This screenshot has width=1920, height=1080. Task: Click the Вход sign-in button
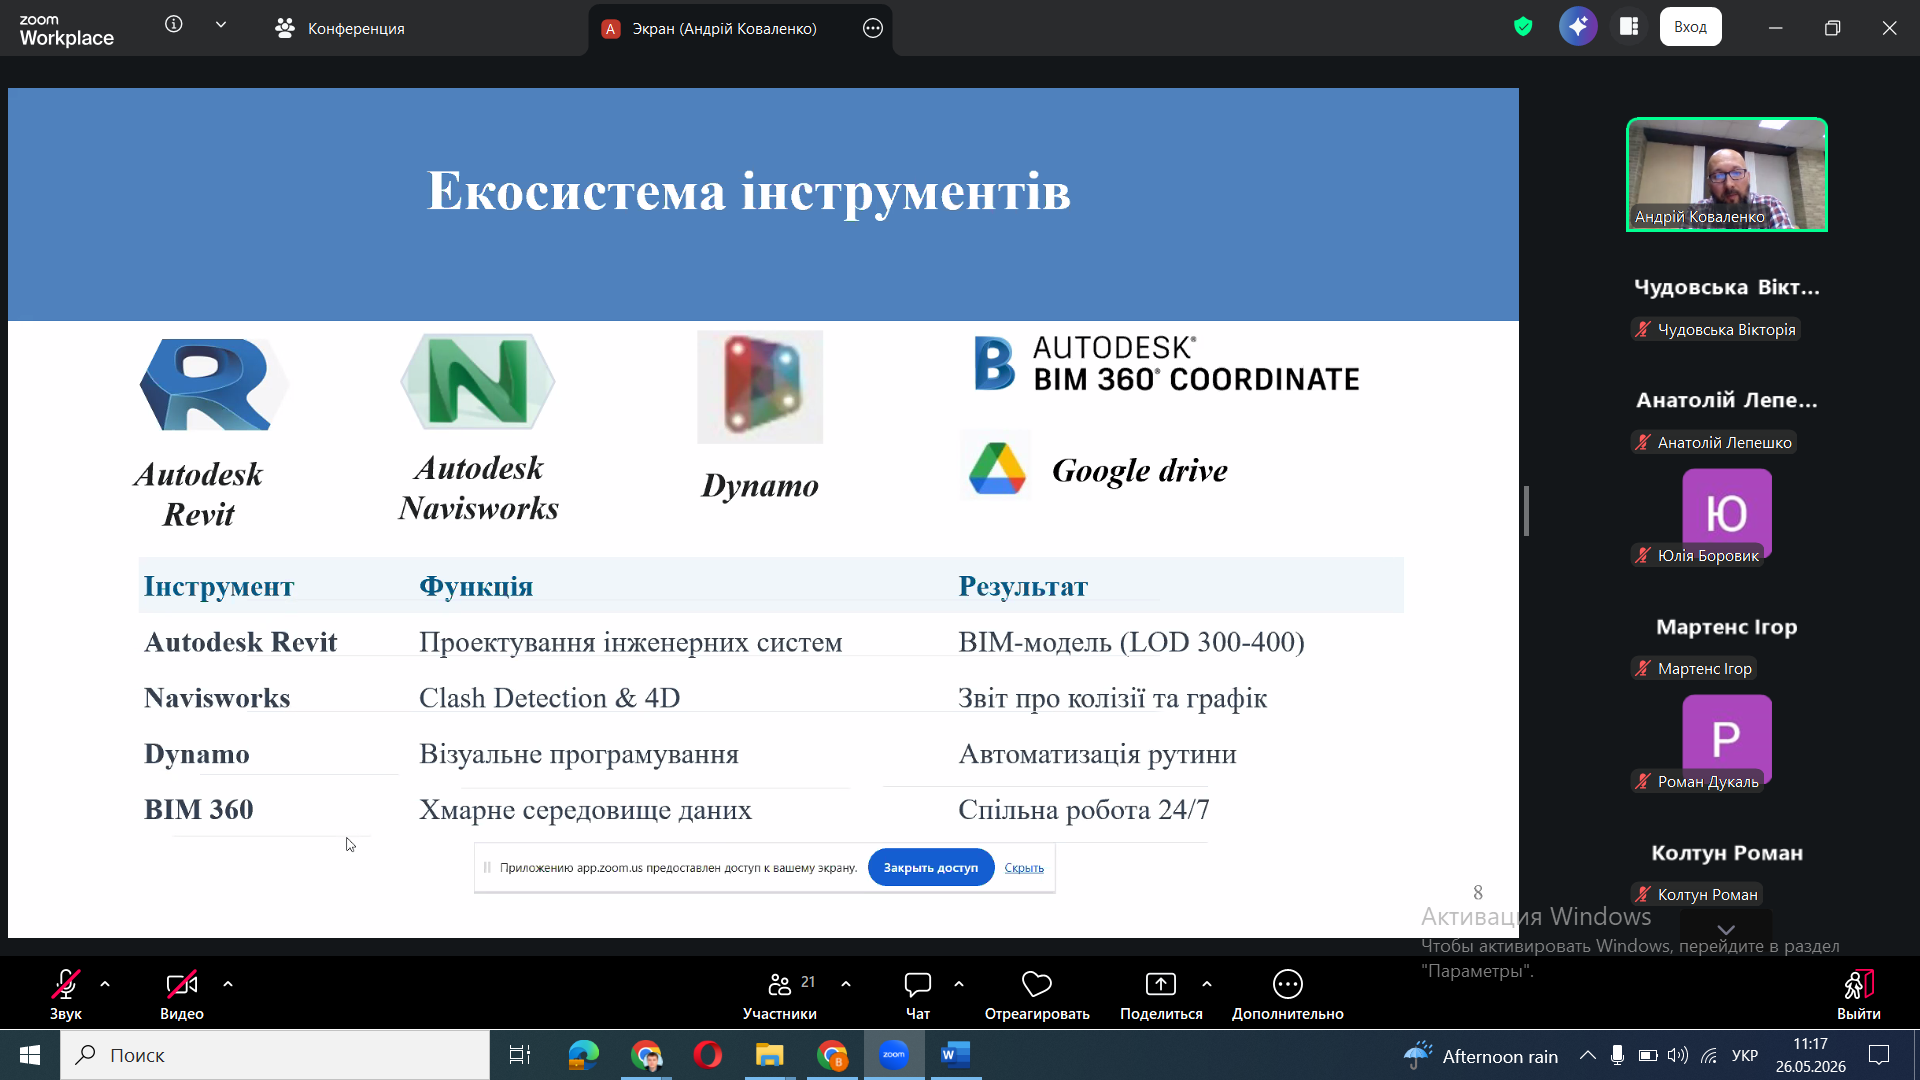[1691, 27]
